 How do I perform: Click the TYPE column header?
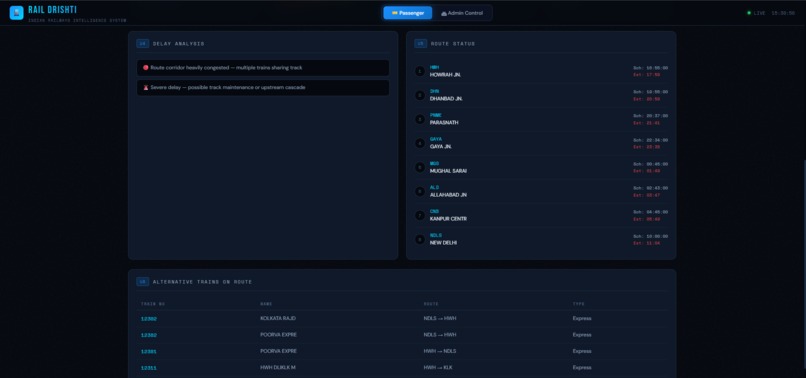(x=578, y=304)
